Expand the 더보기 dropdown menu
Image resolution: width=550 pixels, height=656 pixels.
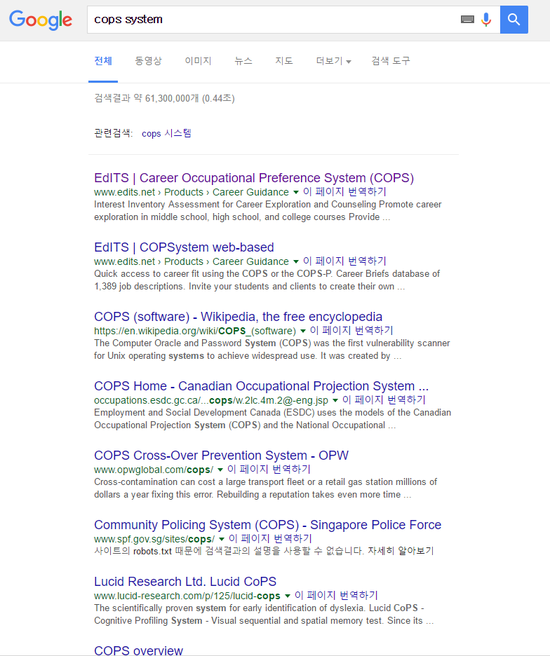pos(333,61)
